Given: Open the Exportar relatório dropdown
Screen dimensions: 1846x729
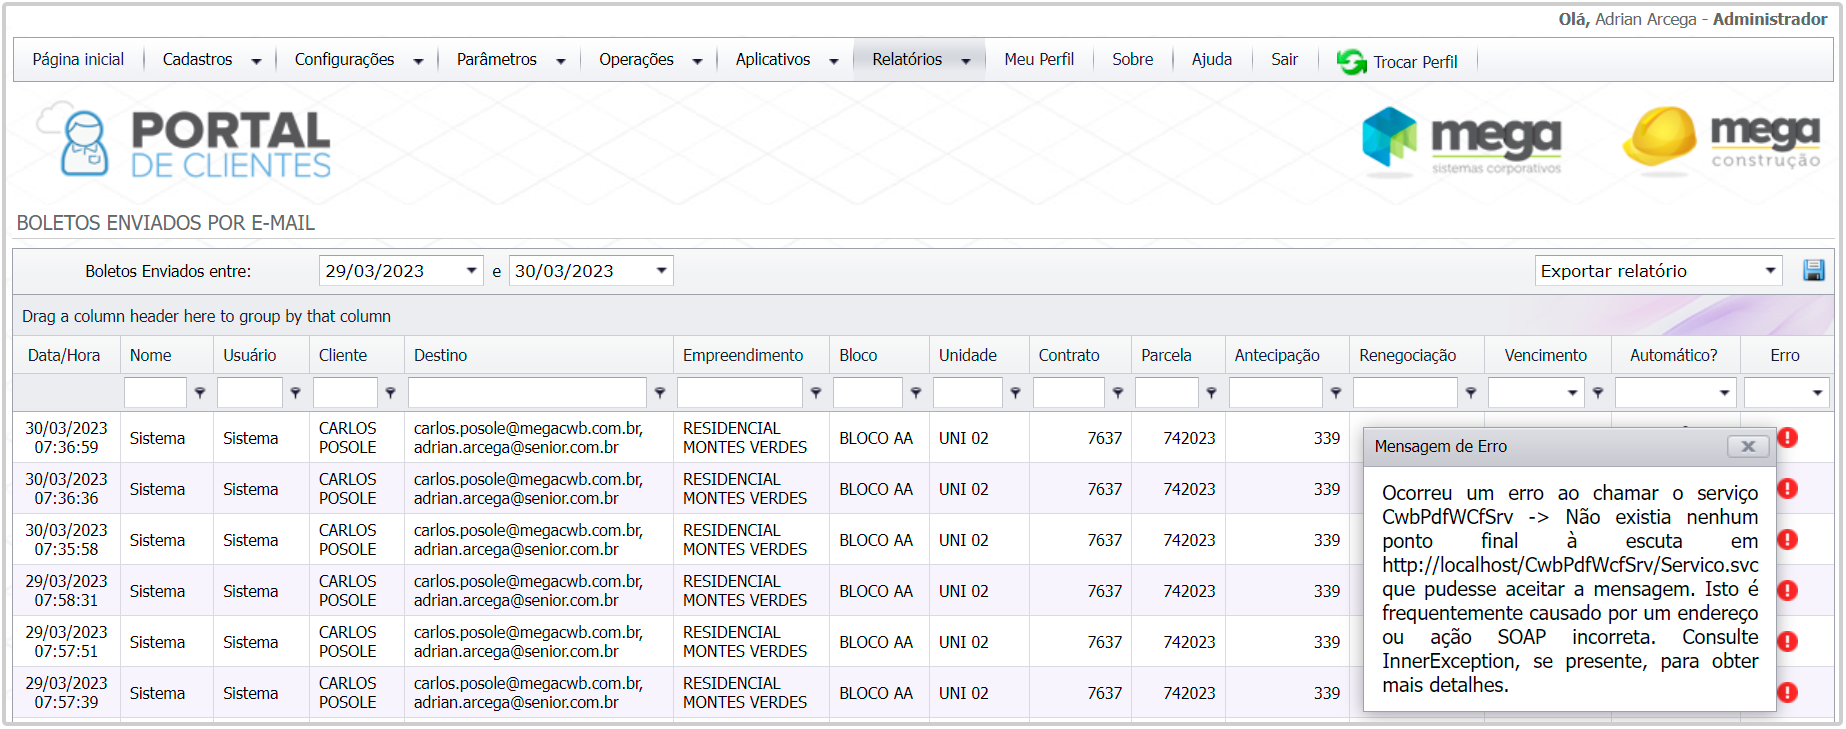Looking at the screenshot, I should pyautogui.click(x=1658, y=271).
